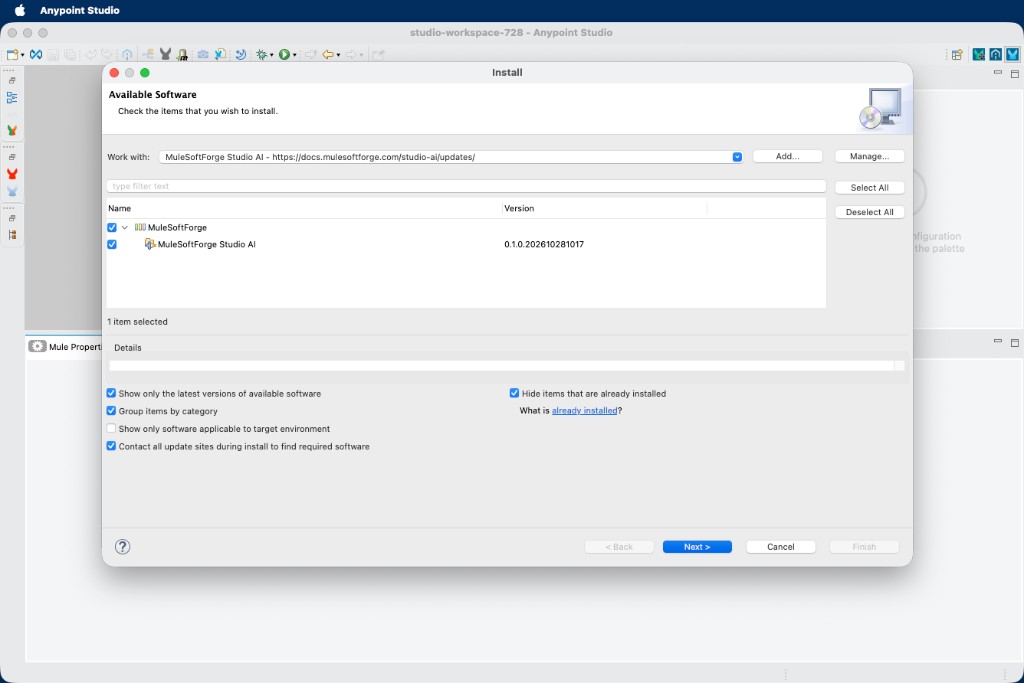This screenshot has width=1024, height=683.
Task: Enable Show only software applicable to target environment
Action: (x=111, y=428)
